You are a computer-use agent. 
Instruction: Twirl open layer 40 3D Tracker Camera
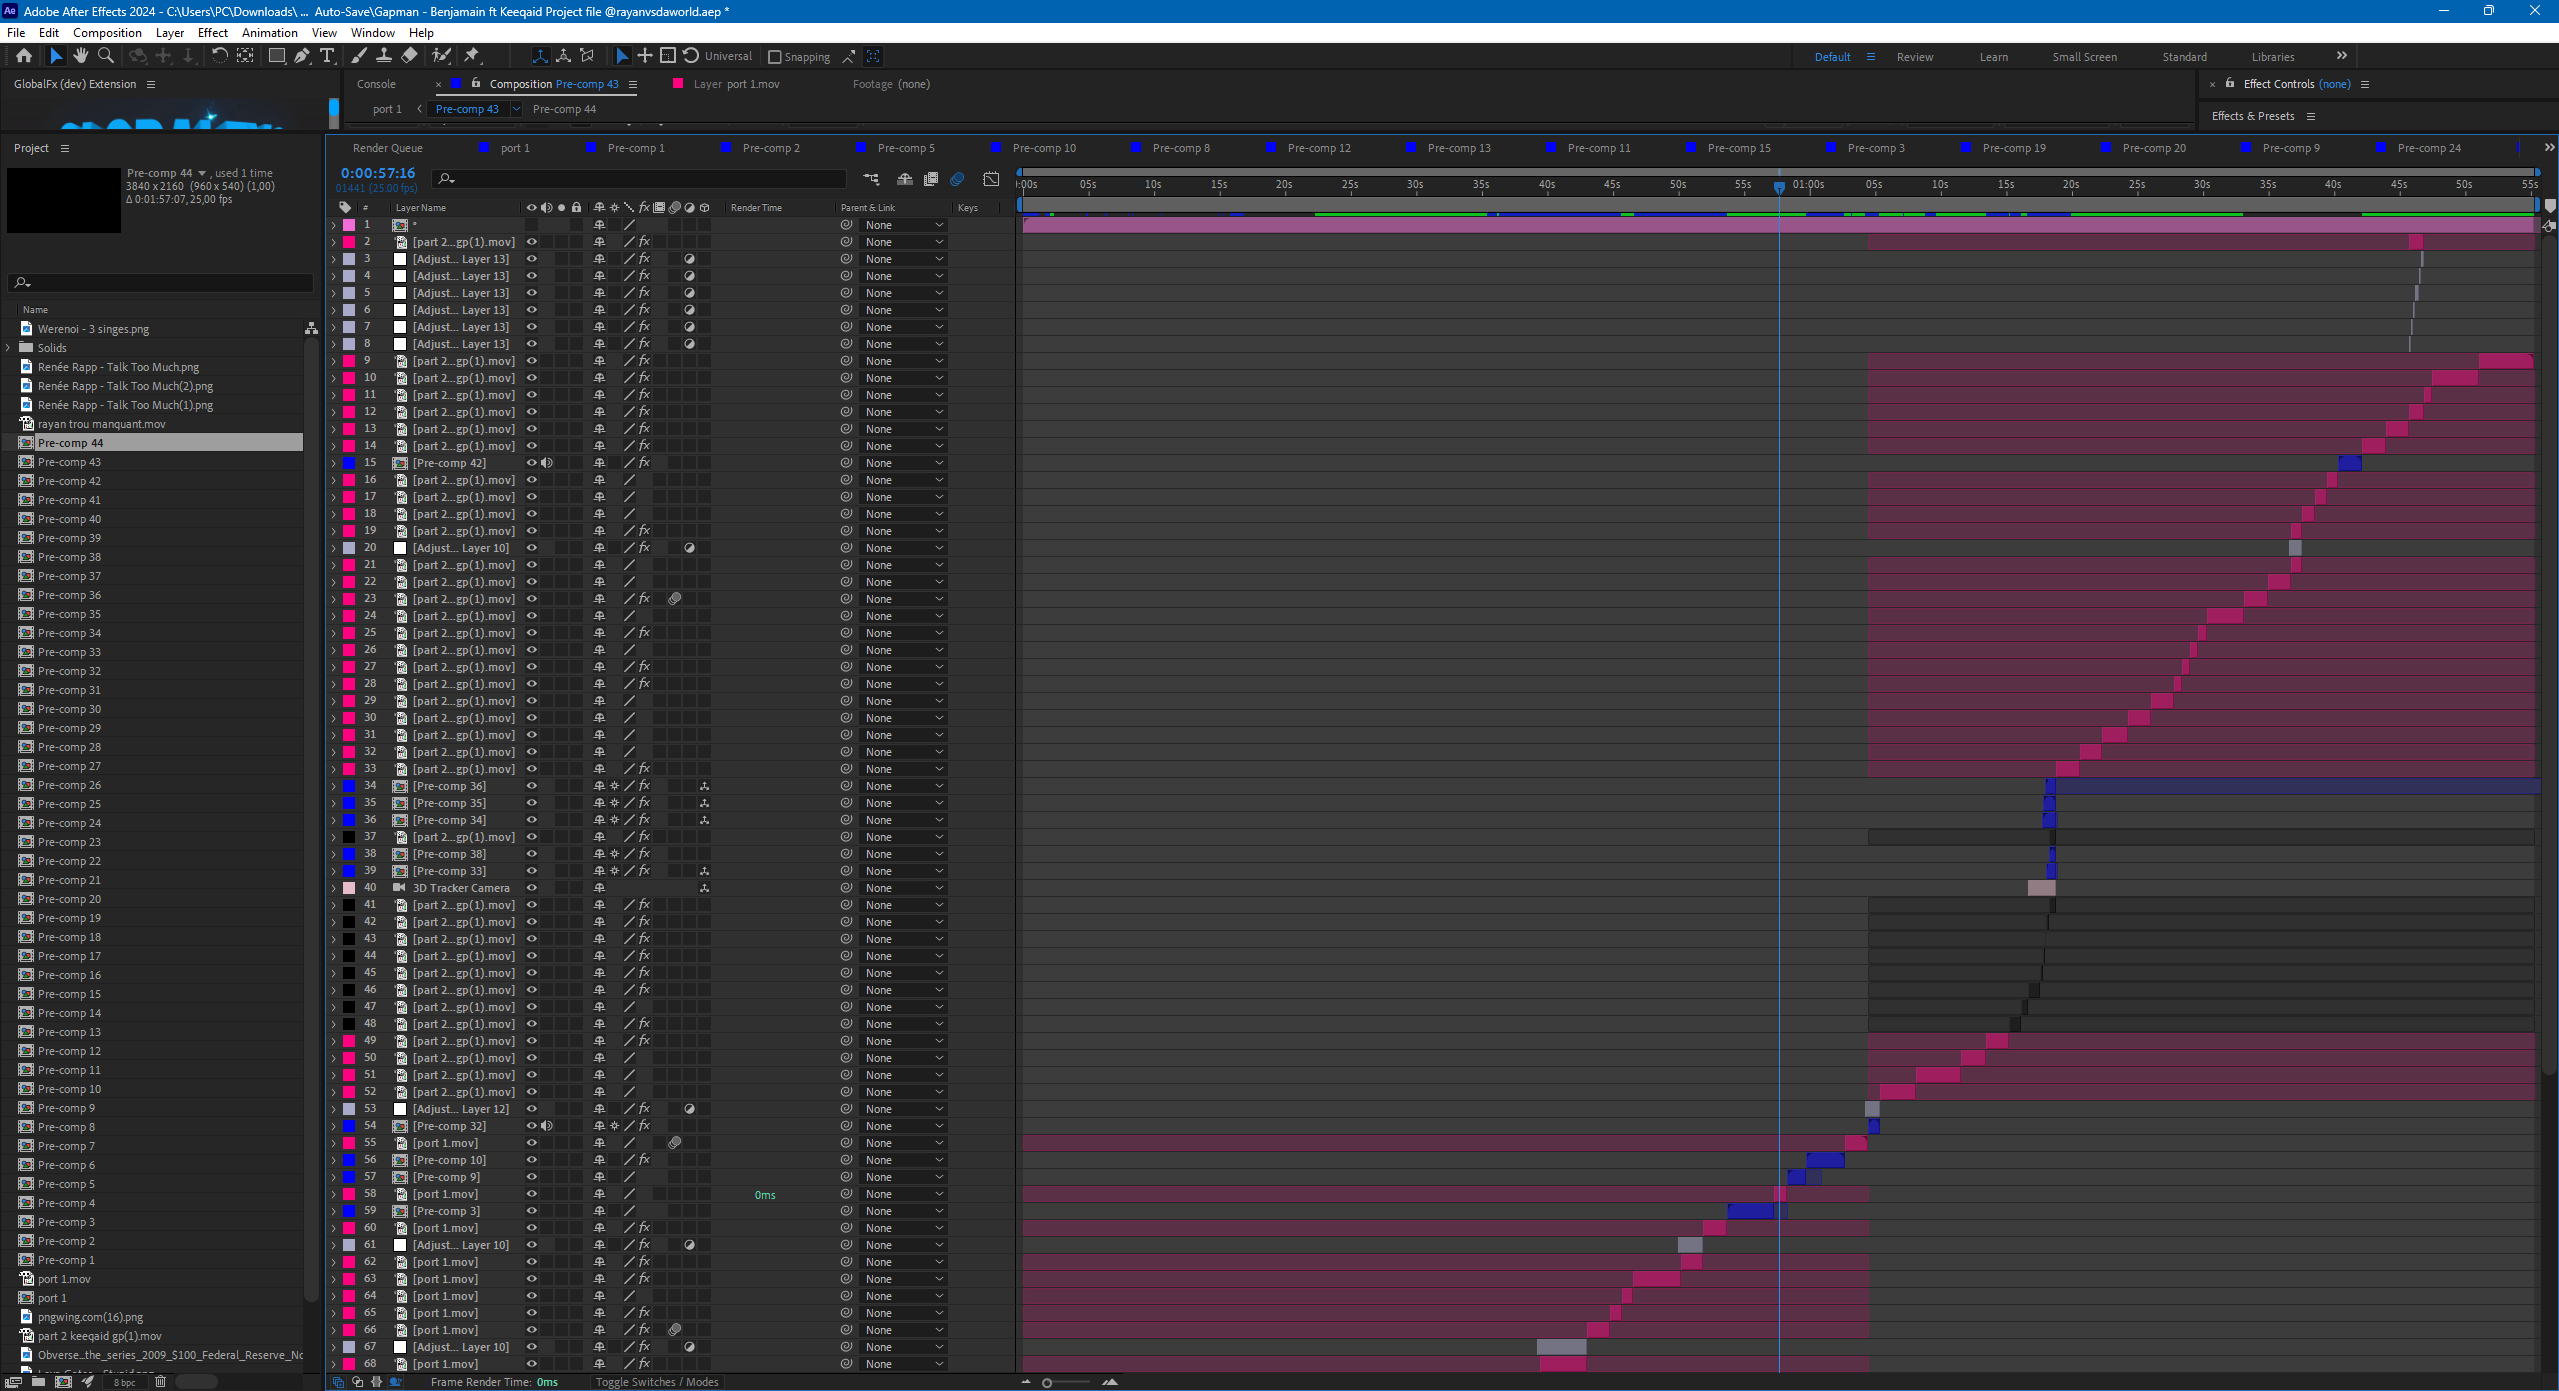click(x=334, y=888)
